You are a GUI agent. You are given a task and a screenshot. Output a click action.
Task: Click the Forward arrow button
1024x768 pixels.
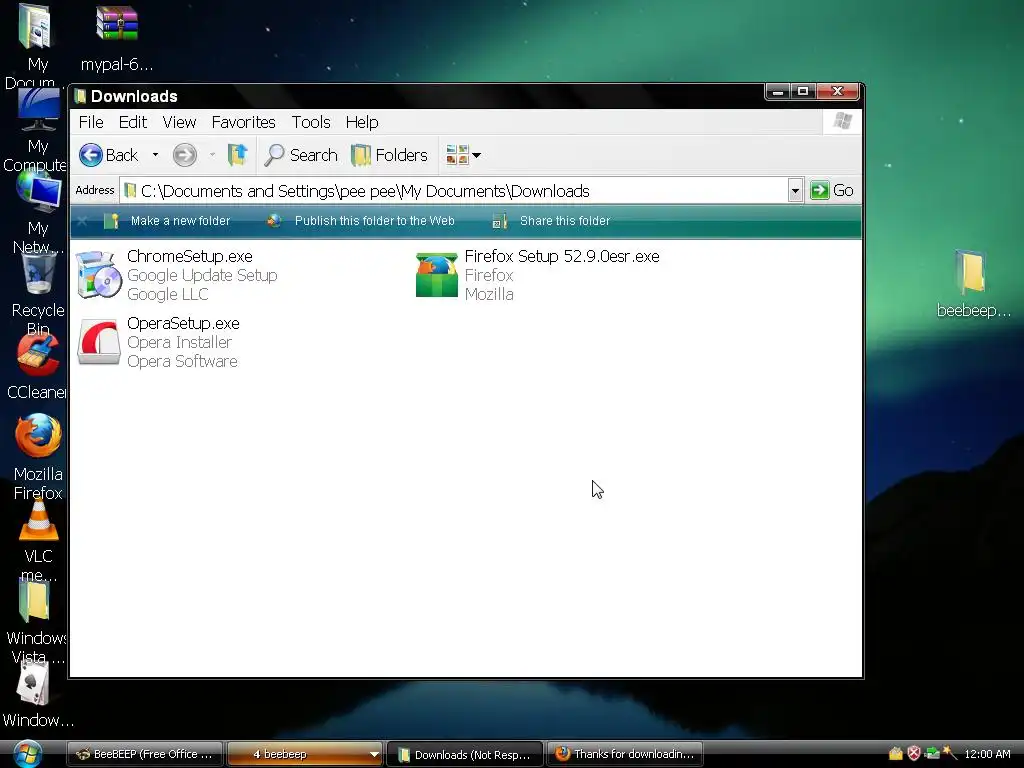pos(185,155)
